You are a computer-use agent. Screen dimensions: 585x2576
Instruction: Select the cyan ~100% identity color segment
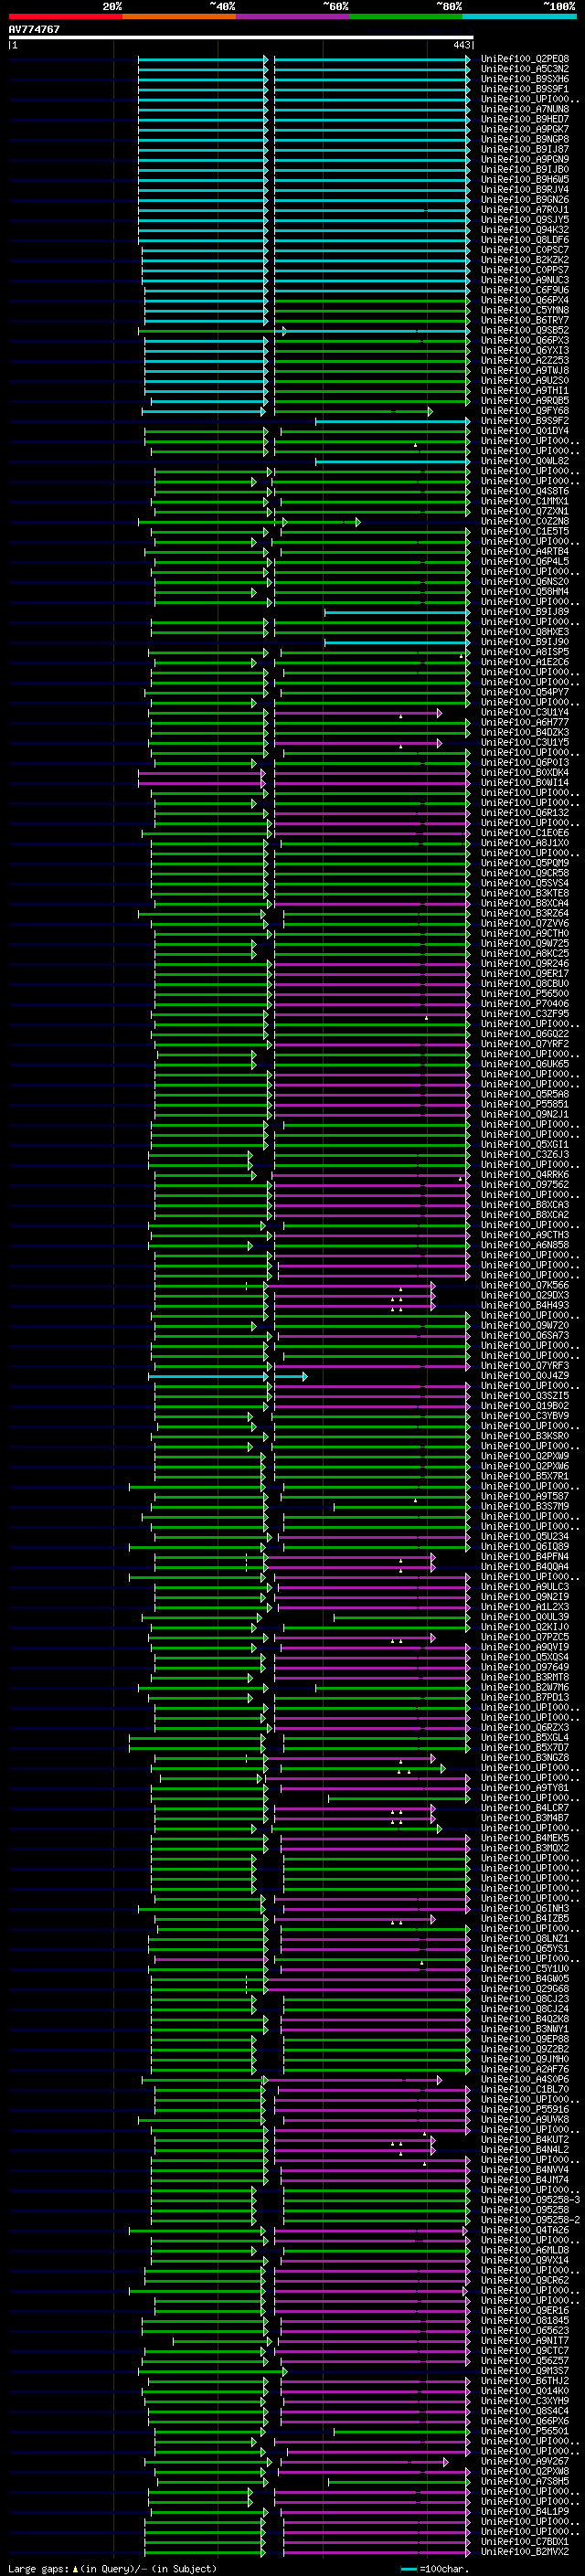(x=520, y=16)
